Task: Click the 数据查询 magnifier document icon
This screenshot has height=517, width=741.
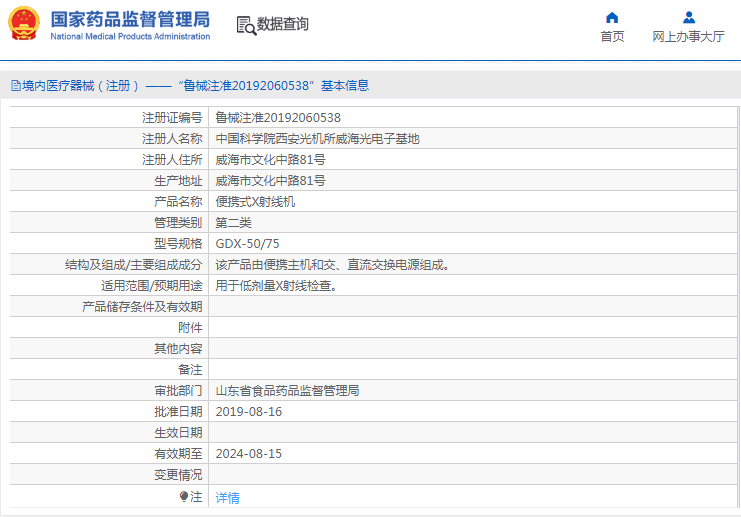Action: point(245,25)
